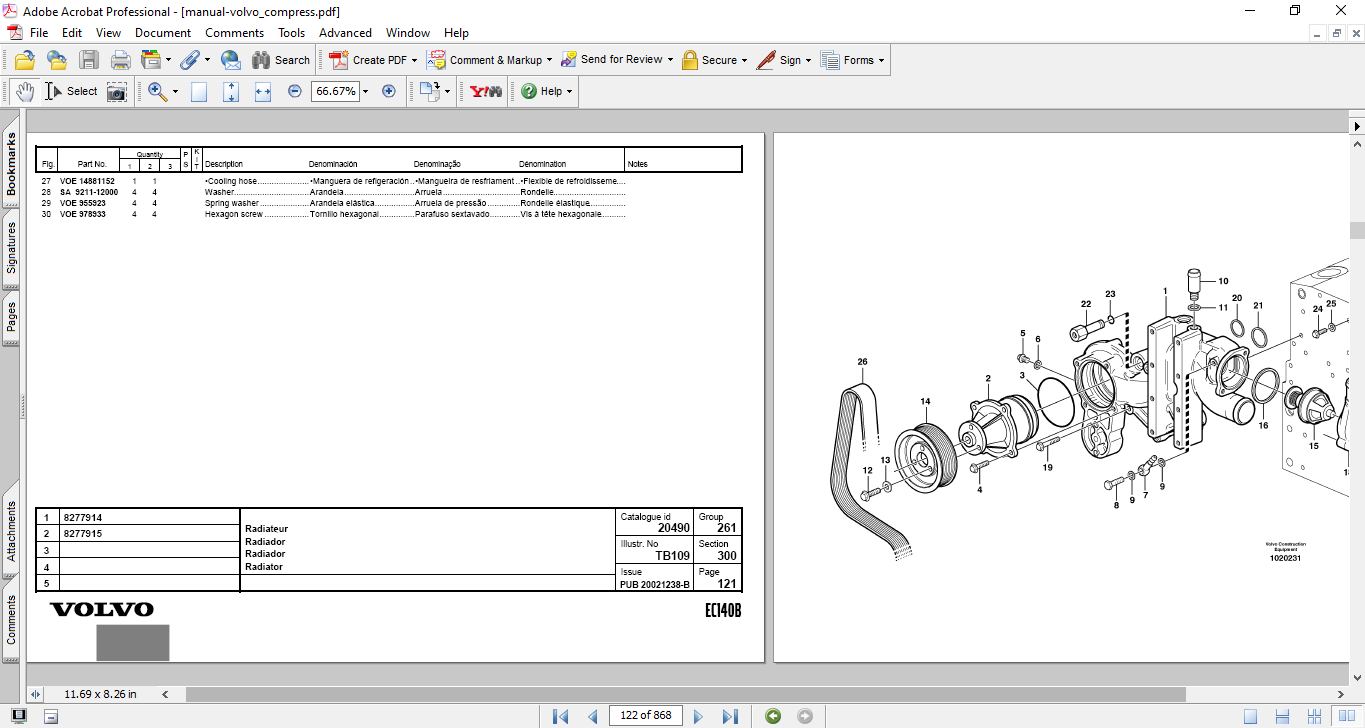This screenshot has width=1365, height=728.
Task: Expand the Create PDF dropdown
Action: pos(415,60)
